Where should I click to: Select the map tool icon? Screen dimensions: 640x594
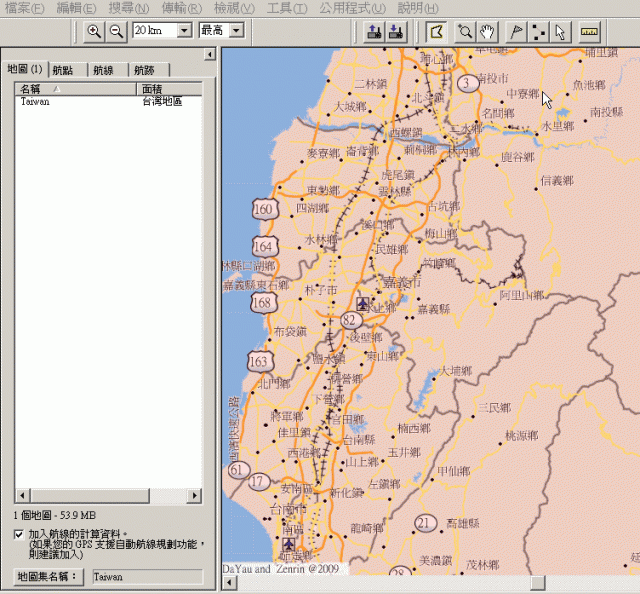click(x=437, y=32)
